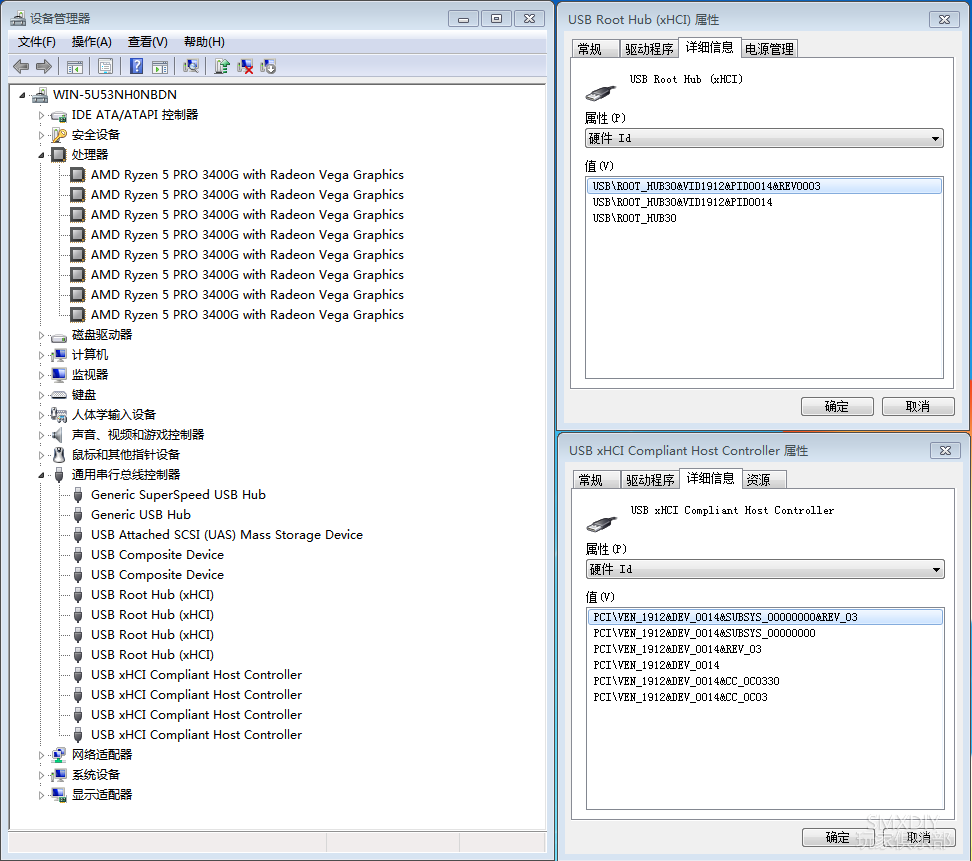Click the 安全设备 key icon
The height and width of the screenshot is (861, 972).
tap(59, 135)
